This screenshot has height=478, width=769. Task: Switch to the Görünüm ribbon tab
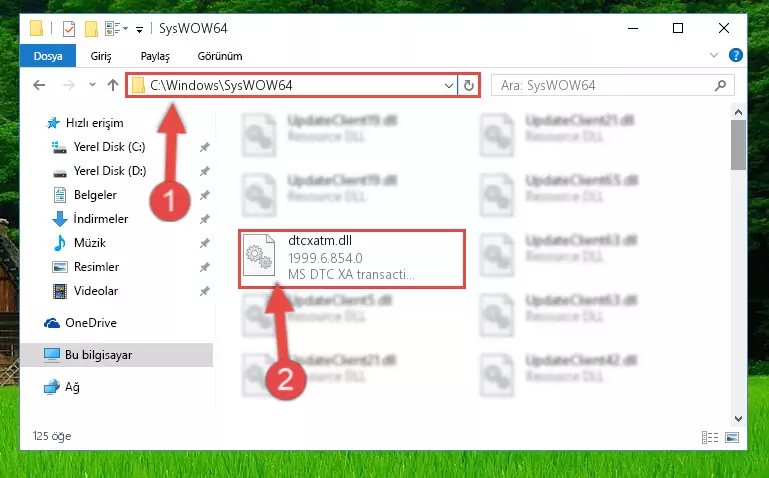(x=220, y=56)
